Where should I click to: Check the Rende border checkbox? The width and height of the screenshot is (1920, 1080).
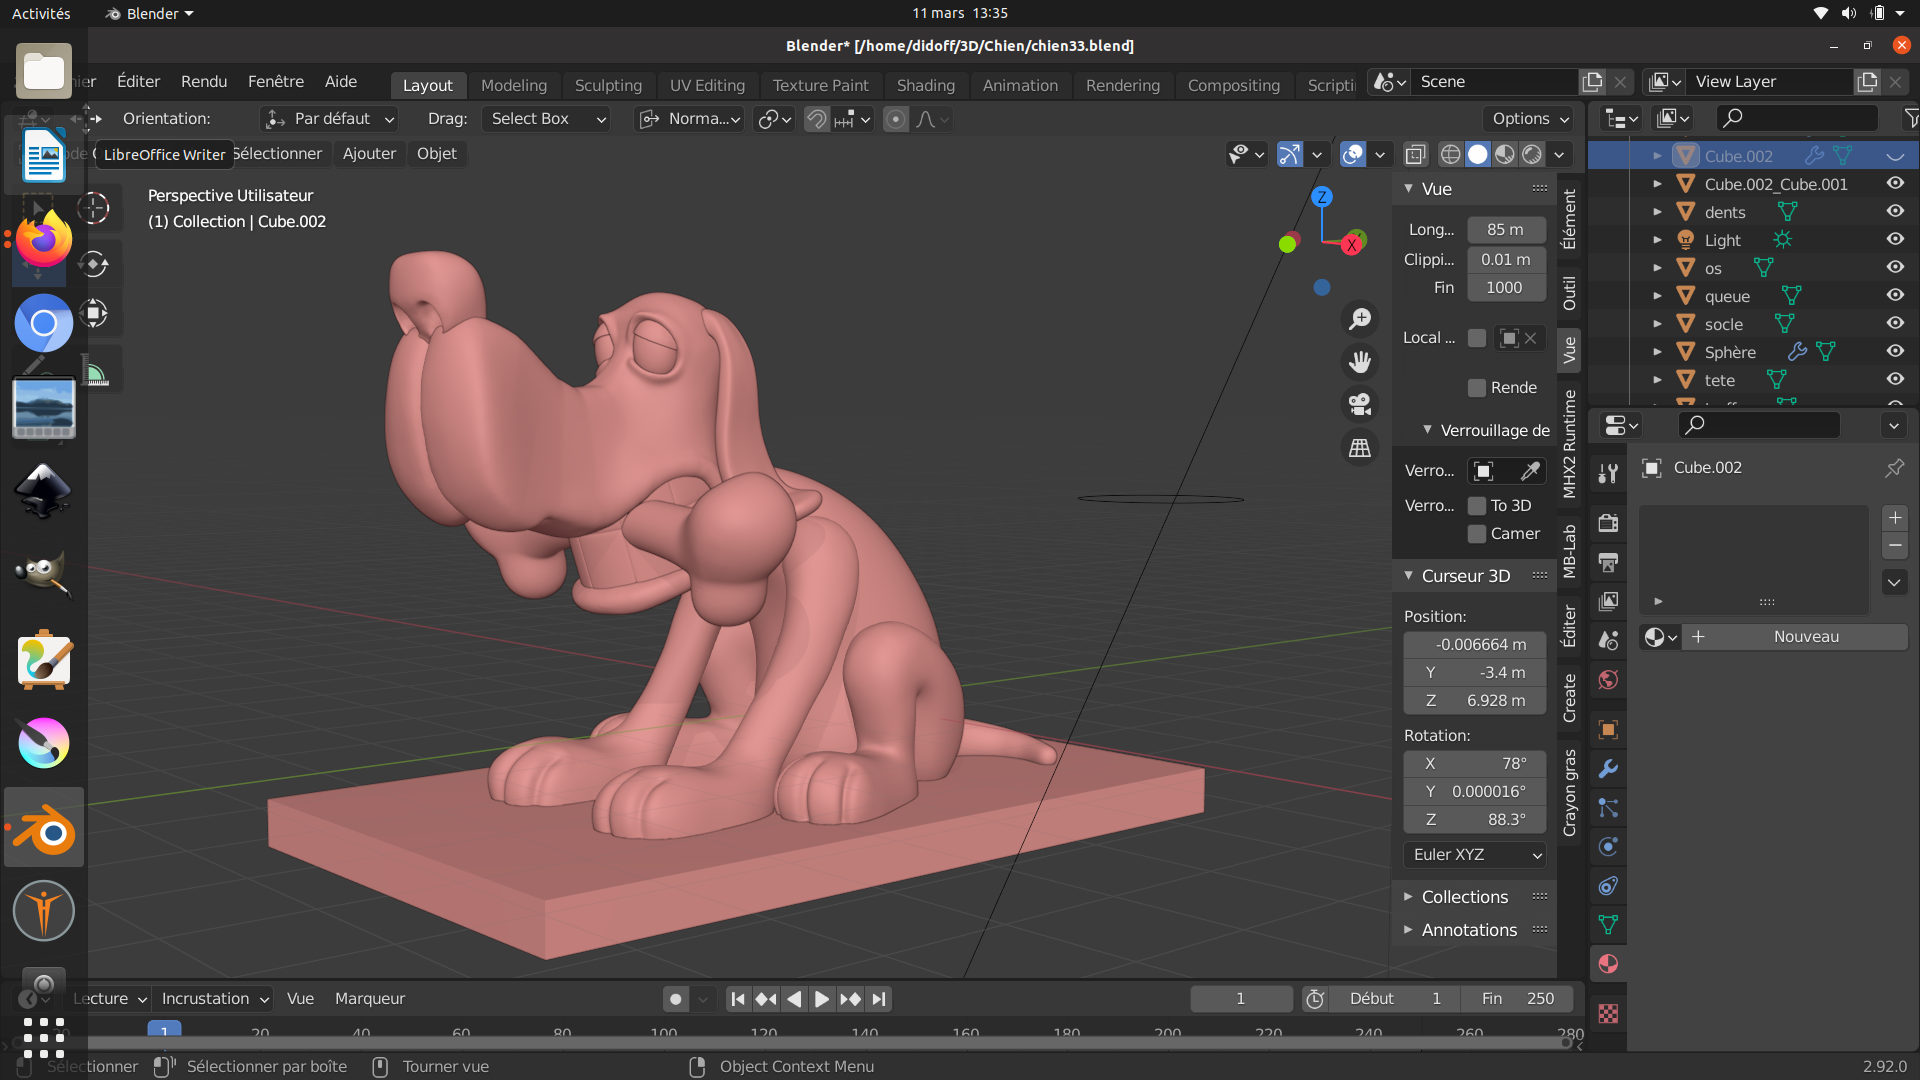[1477, 388]
